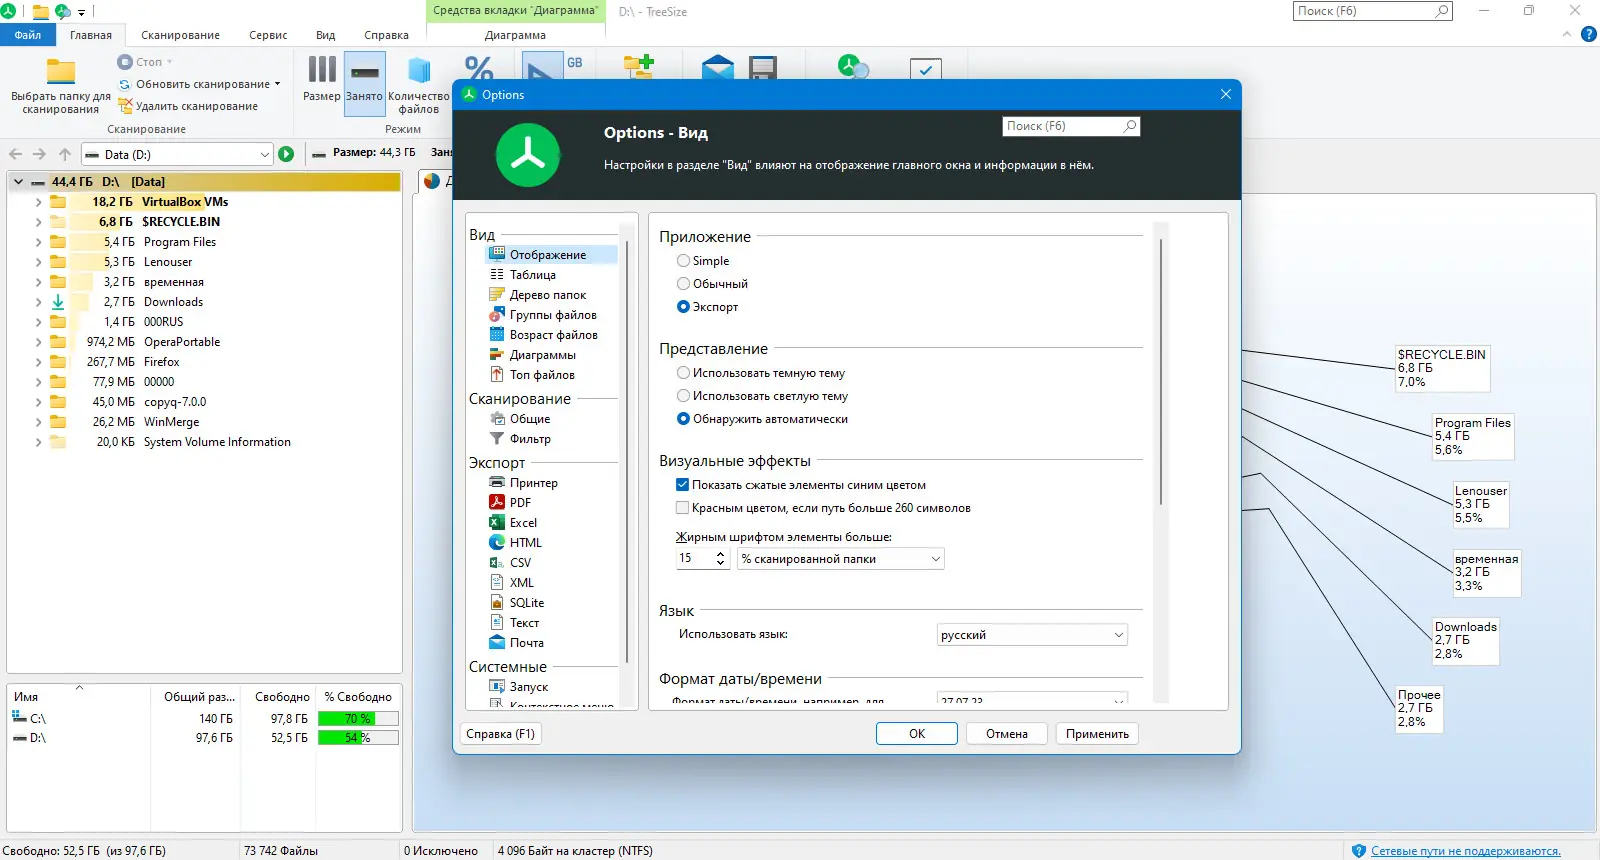1600x860 pixels.
Task: Open Почта export settings
Action: click(x=527, y=643)
